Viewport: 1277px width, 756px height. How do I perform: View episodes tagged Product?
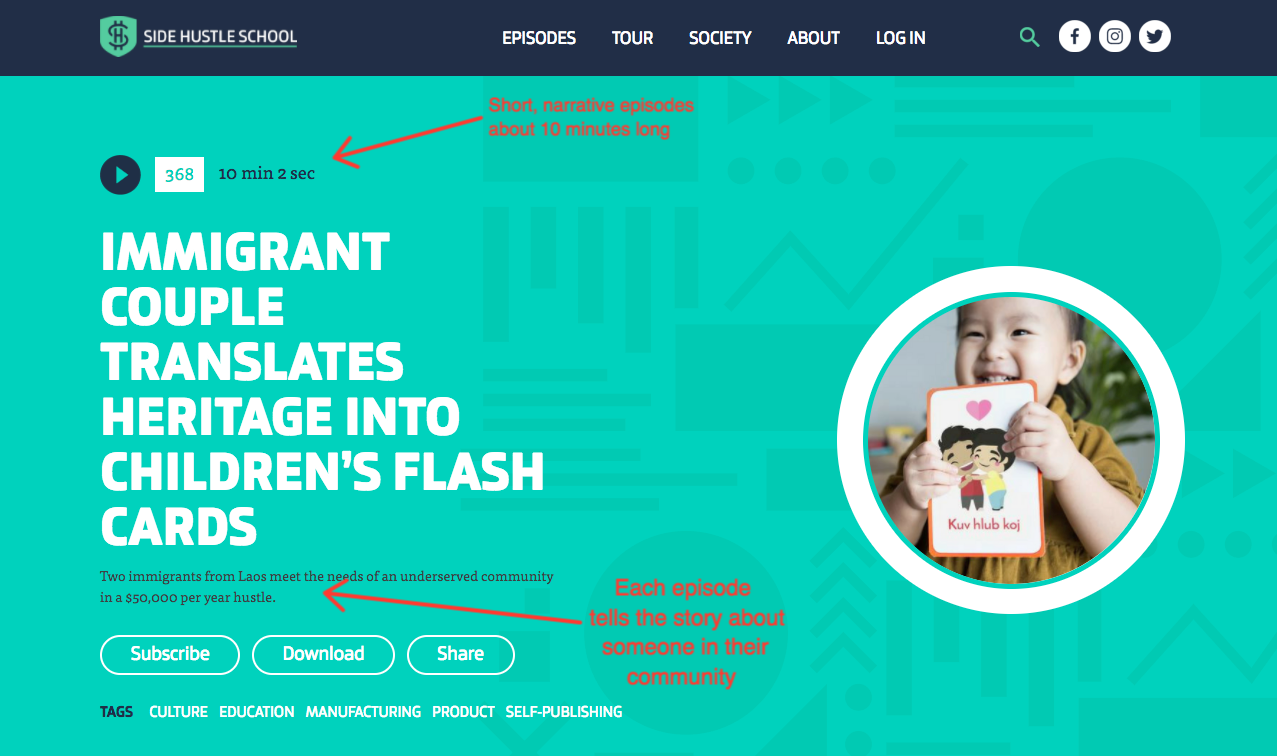coord(463,712)
